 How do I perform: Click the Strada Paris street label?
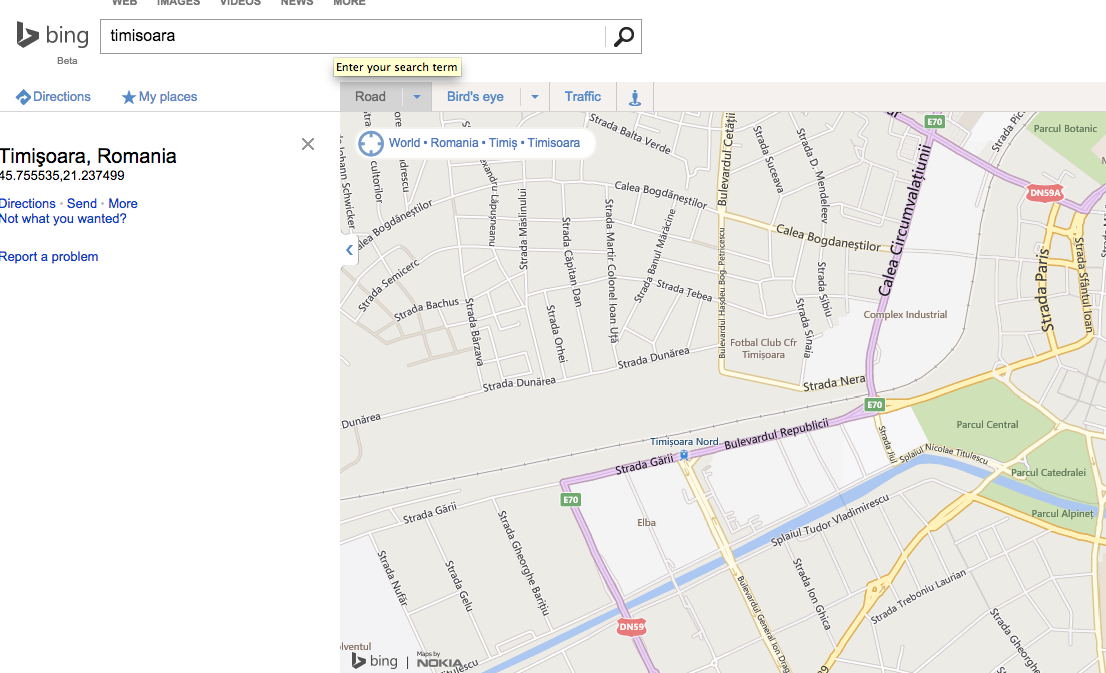(1045, 290)
